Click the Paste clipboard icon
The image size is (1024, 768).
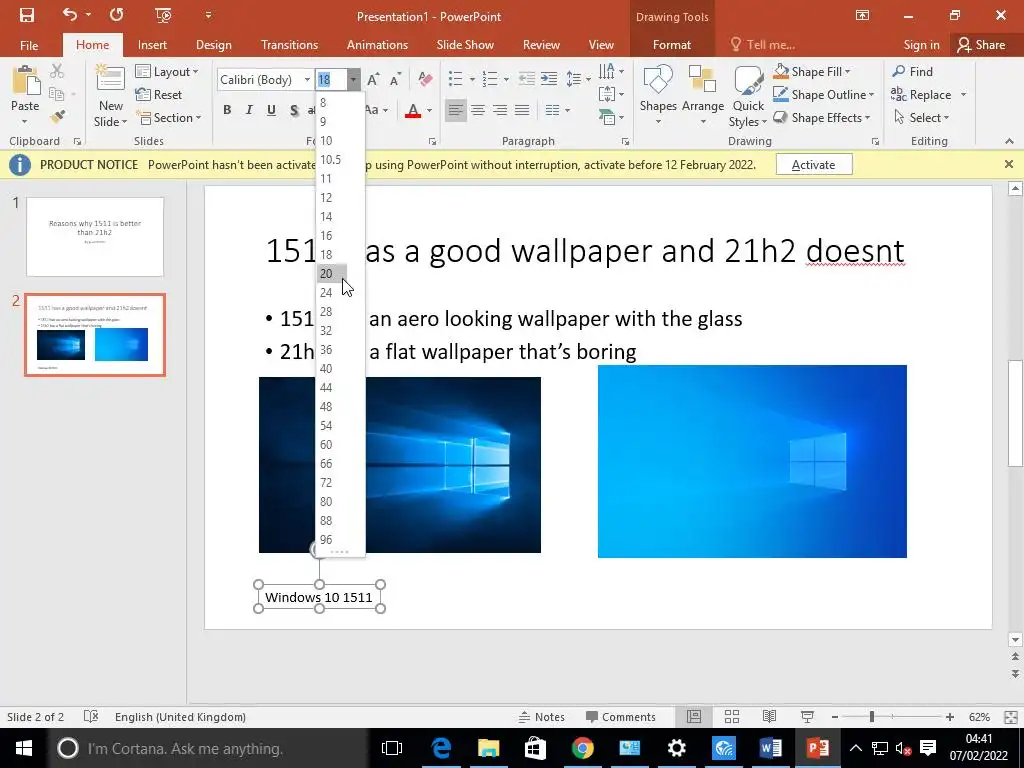pyautogui.click(x=26, y=82)
